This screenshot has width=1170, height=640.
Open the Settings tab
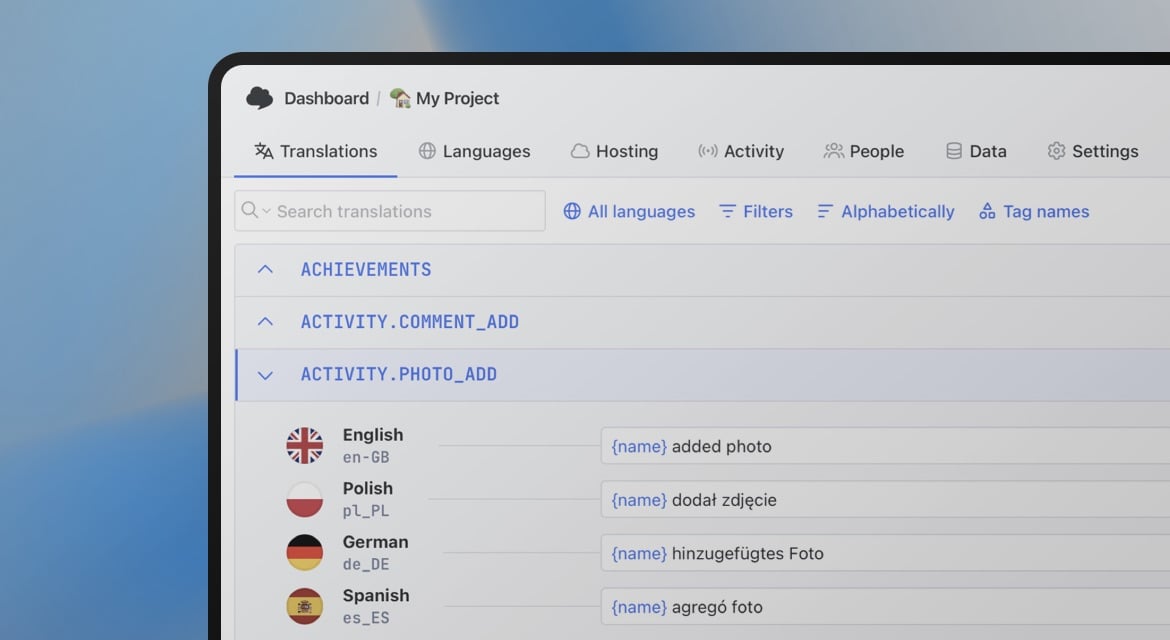tap(1092, 151)
